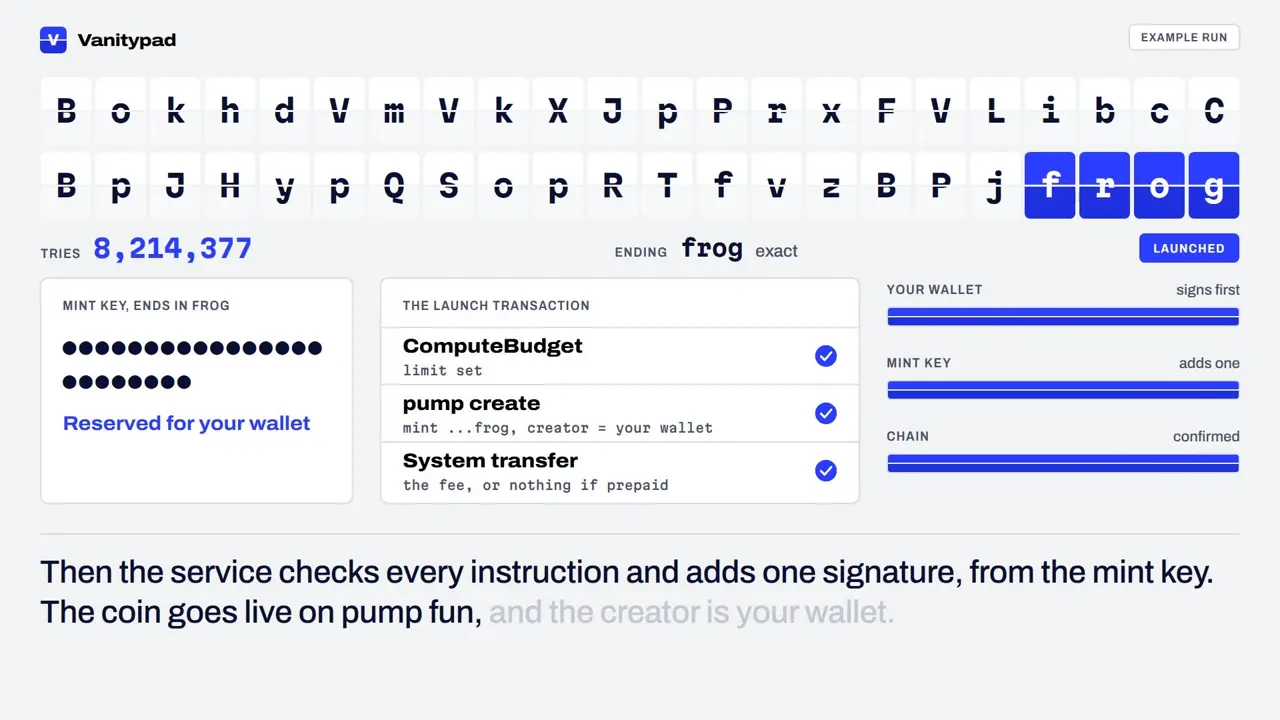1280x720 pixels.
Task: Click the Vanitypad brand name
Action: tap(126, 40)
